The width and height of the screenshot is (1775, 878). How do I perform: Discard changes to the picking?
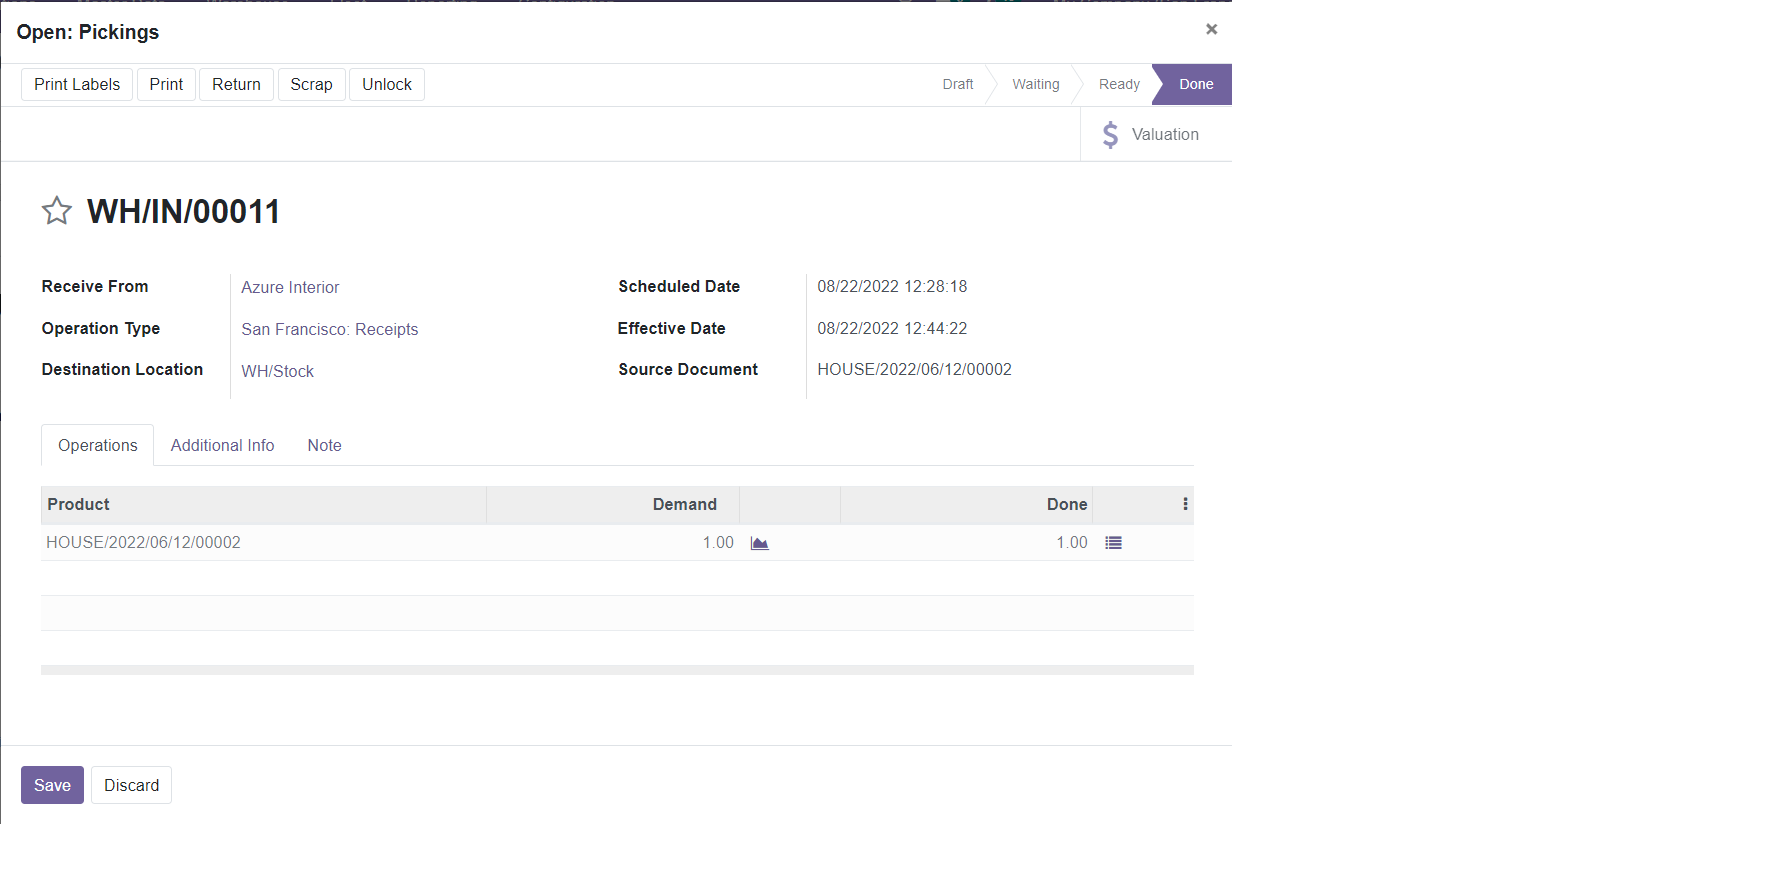[x=131, y=786]
